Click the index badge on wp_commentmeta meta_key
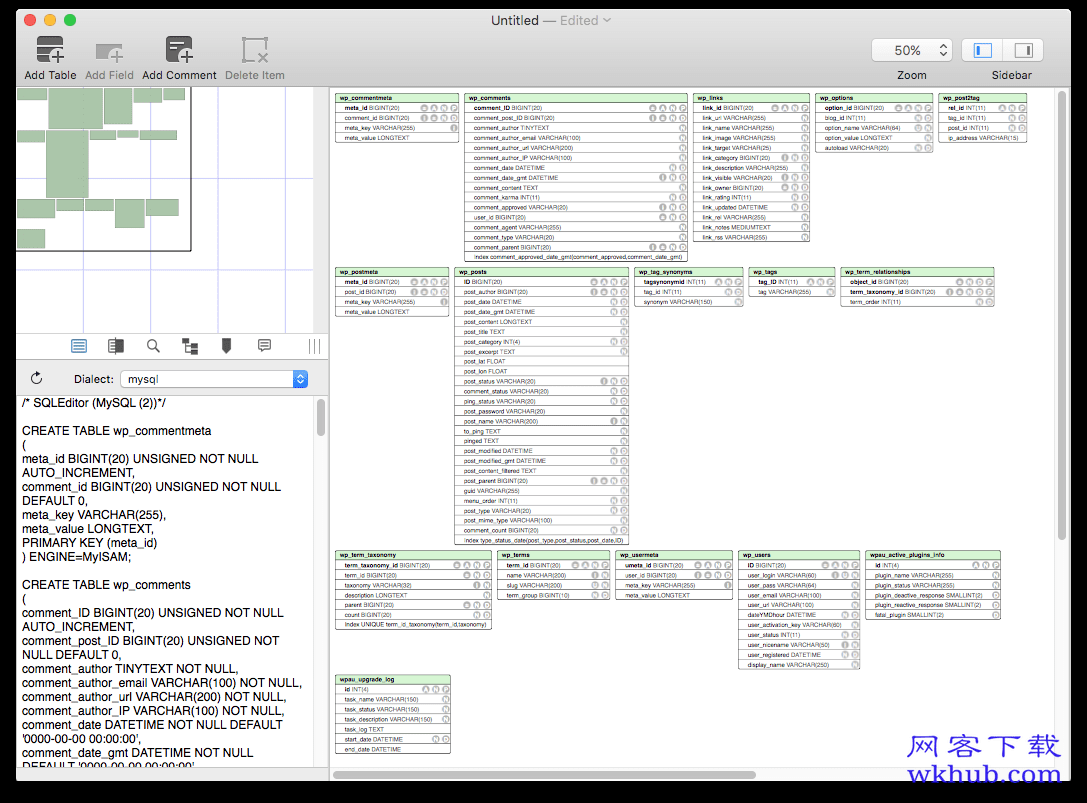1087x803 pixels. pos(454,128)
